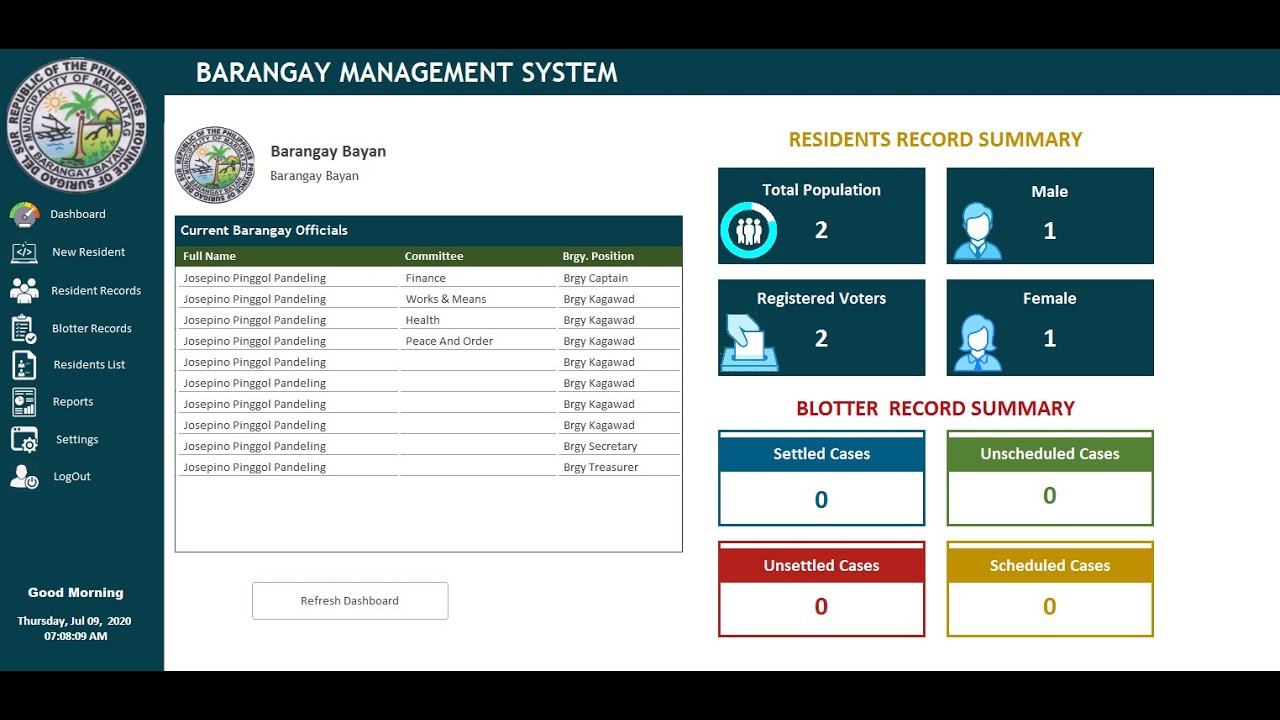Click the Committee column header
Image resolution: width=1280 pixels, height=720 pixels.
coord(434,256)
